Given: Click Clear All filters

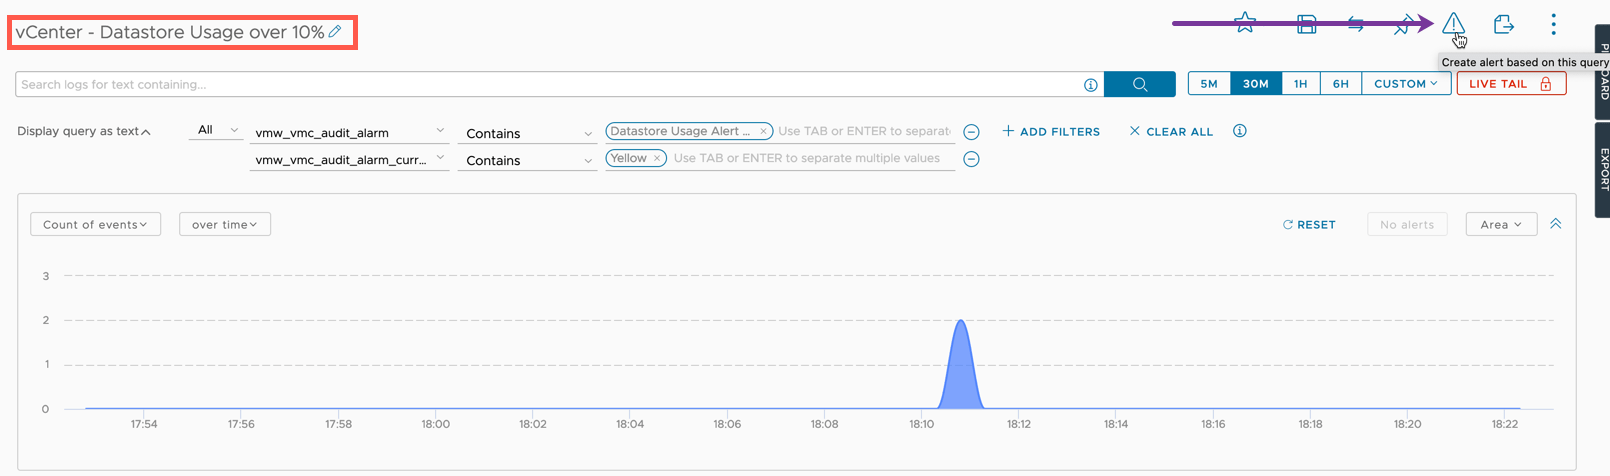Looking at the screenshot, I should 1171,131.
